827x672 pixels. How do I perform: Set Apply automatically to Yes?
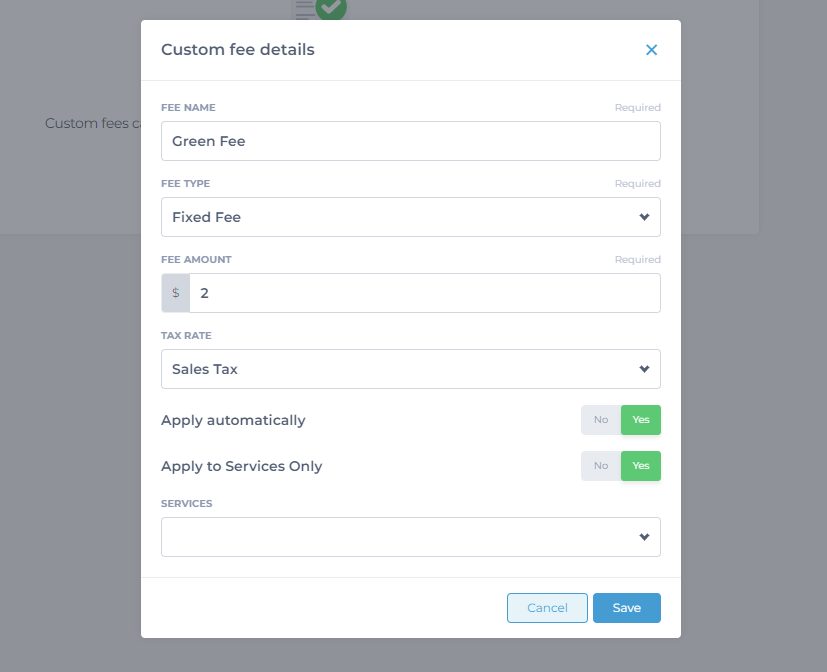click(x=641, y=420)
